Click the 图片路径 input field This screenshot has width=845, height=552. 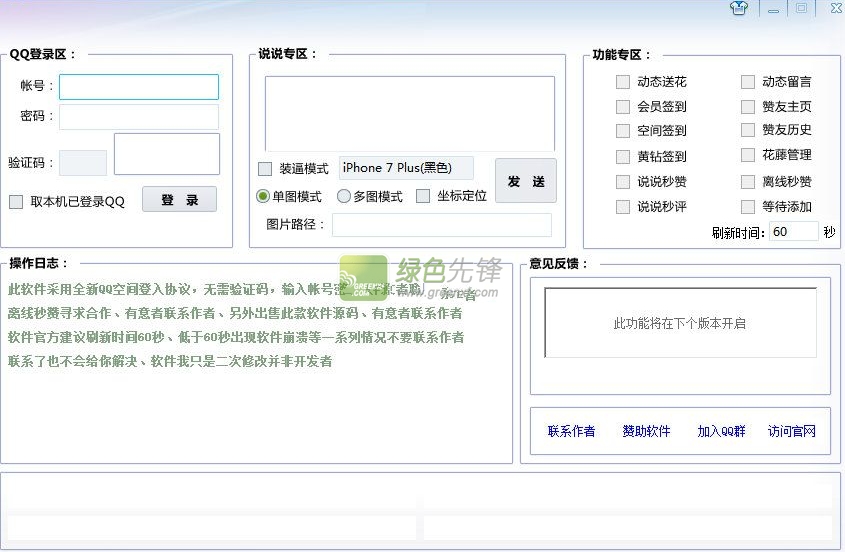click(x=441, y=225)
